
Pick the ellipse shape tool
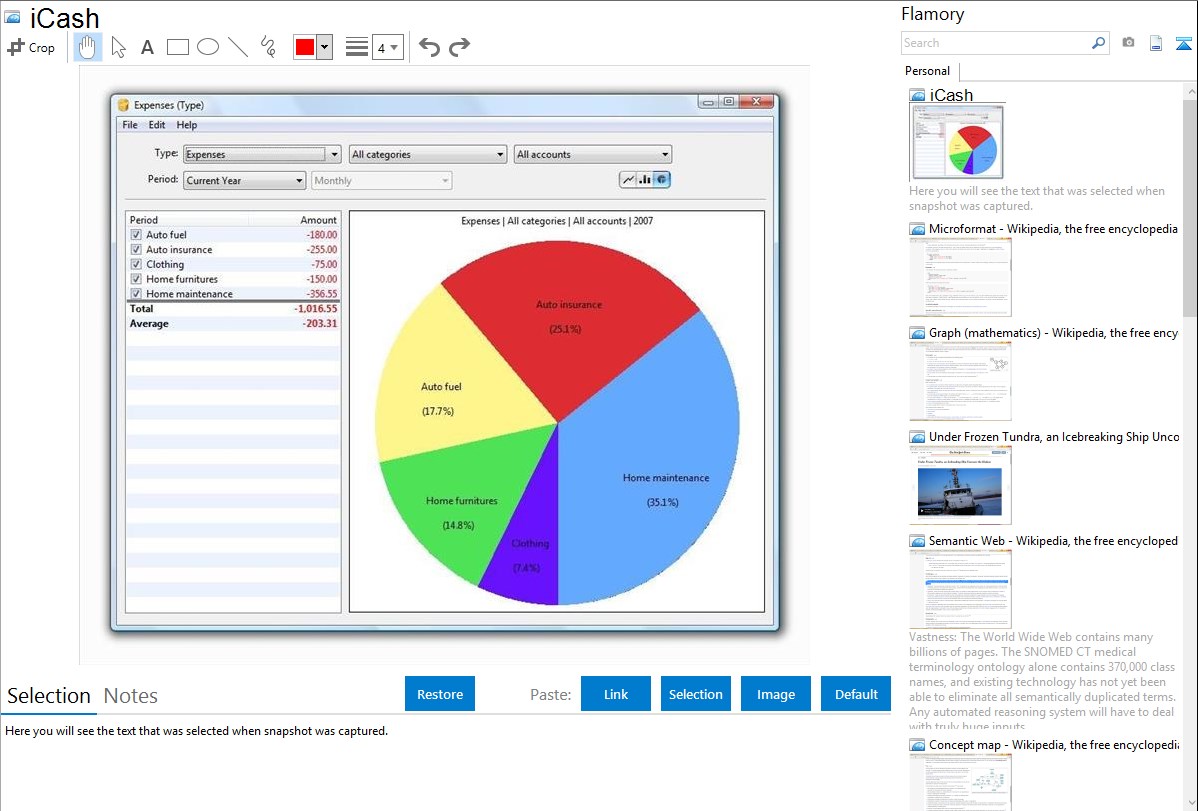pos(208,47)
